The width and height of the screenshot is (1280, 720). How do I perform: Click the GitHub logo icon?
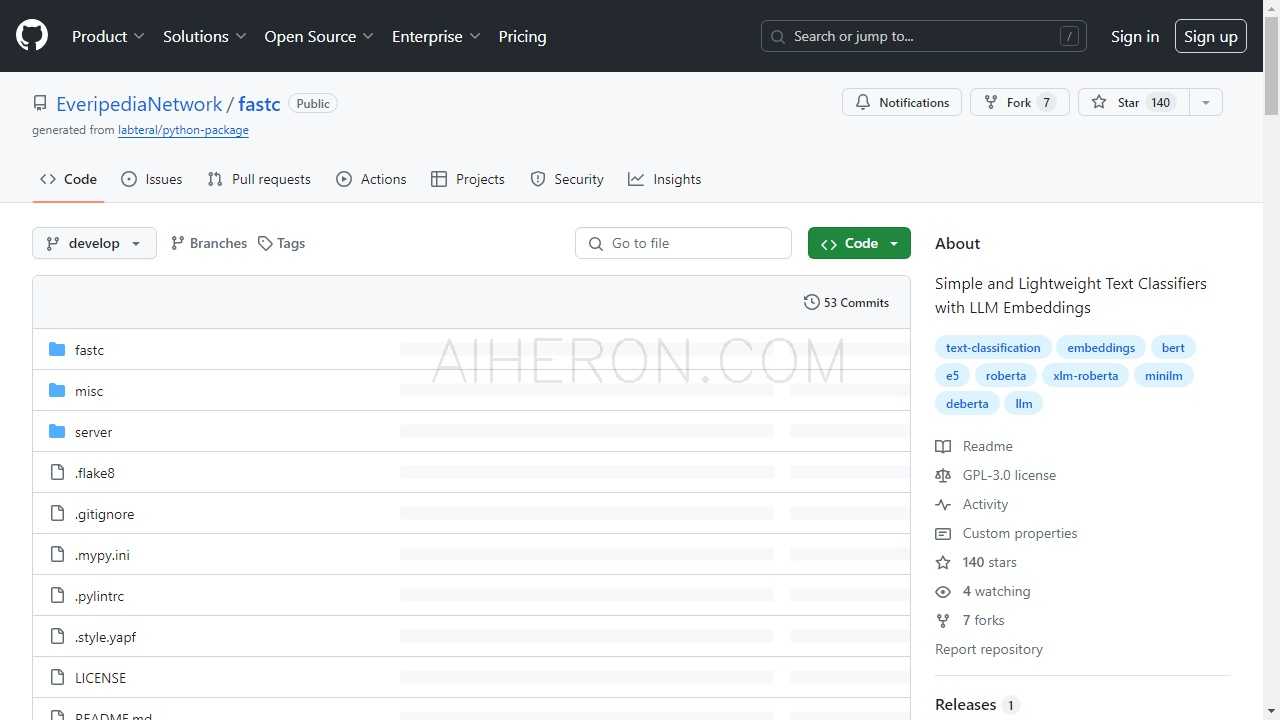[x=32, y=36]
